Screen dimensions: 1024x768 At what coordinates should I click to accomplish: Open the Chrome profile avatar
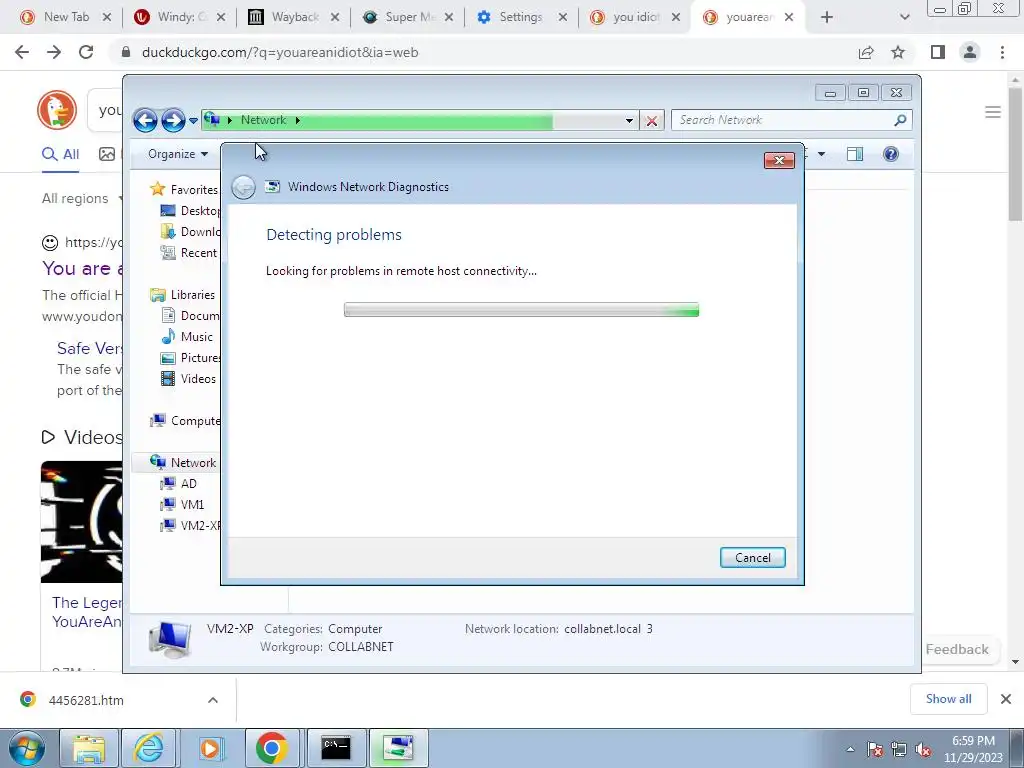(970, 52)
